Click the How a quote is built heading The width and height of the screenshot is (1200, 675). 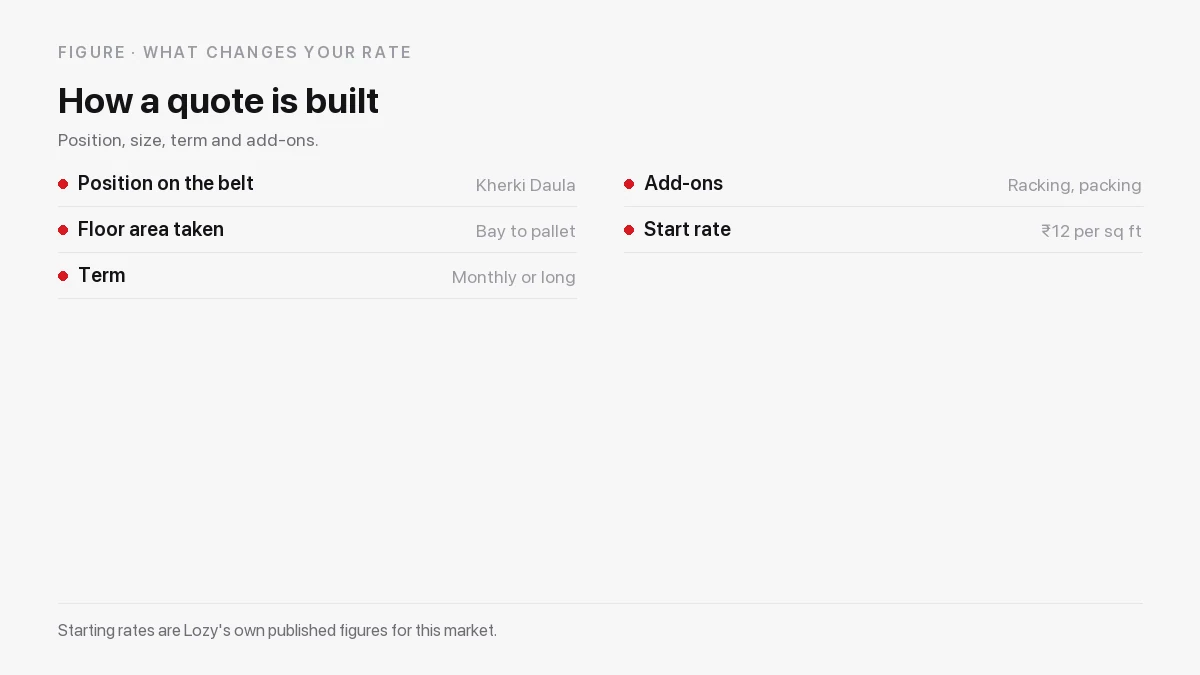click(x=218, y=101)
